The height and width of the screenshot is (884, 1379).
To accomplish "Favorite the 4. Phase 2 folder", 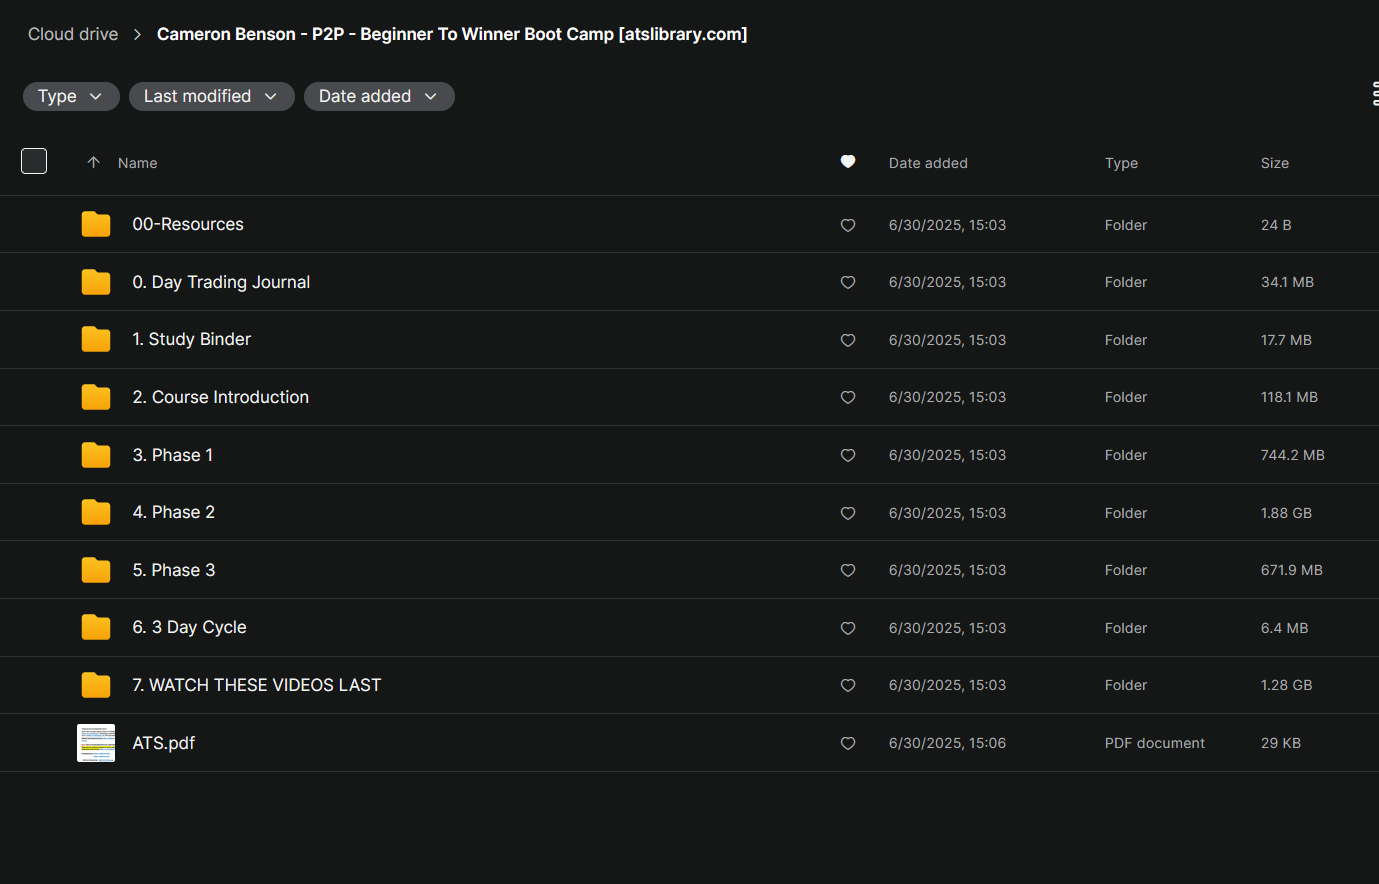I will pyautogui.click(x=848, y=513).
